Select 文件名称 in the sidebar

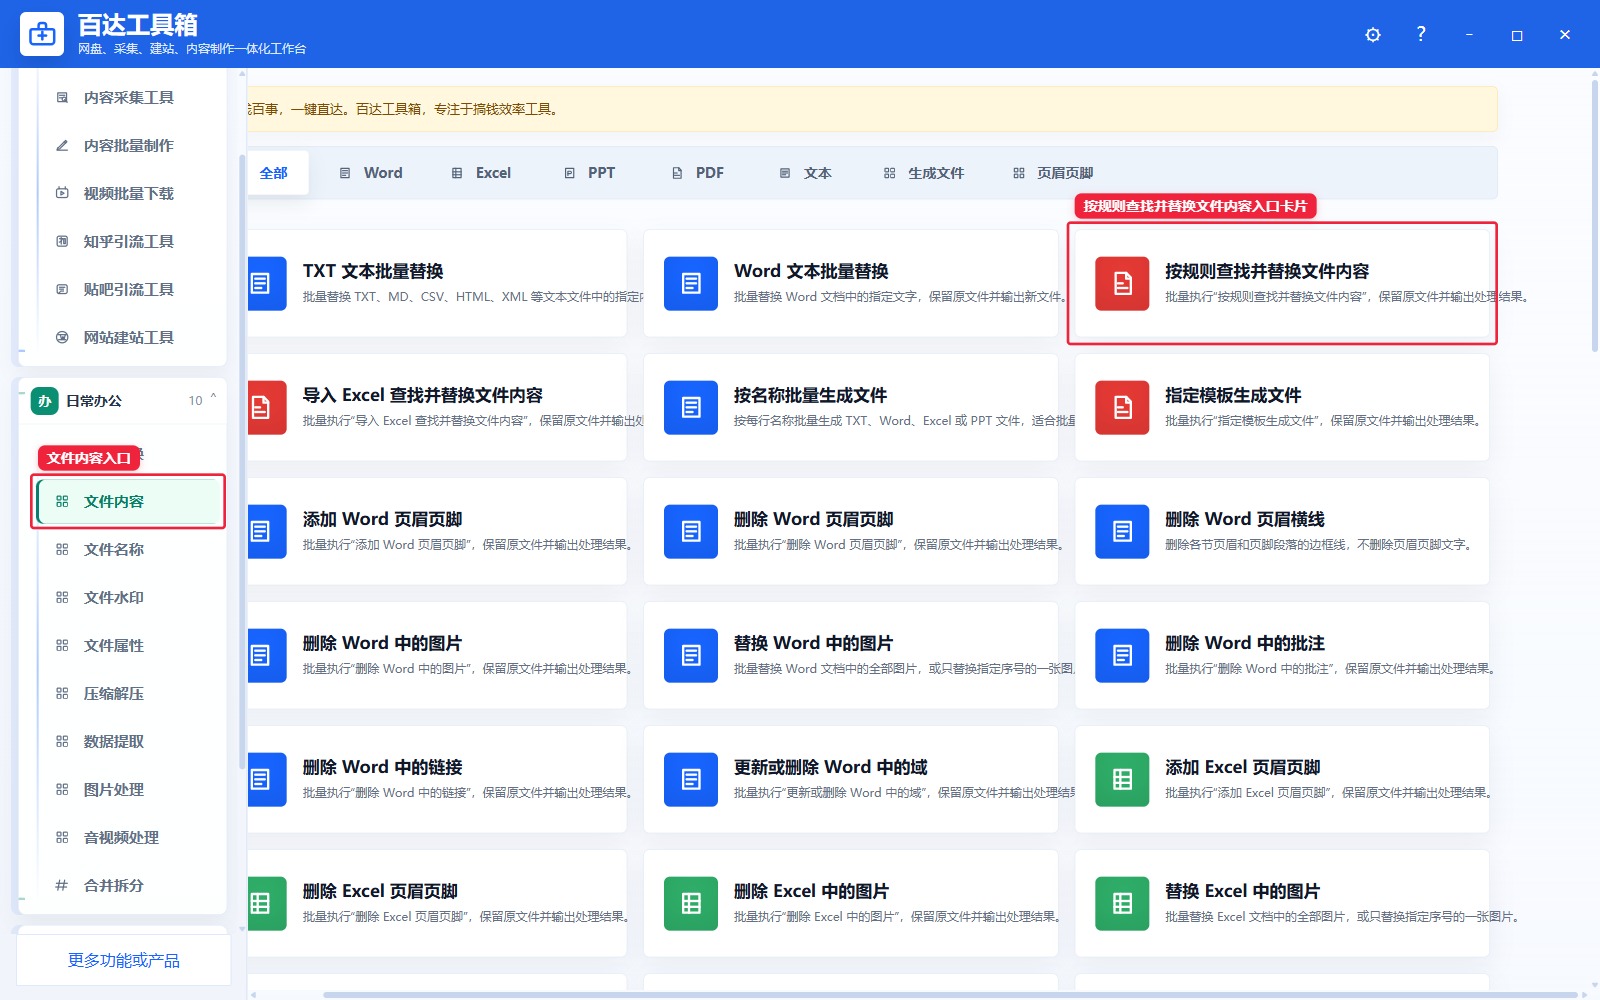(128, 549)
